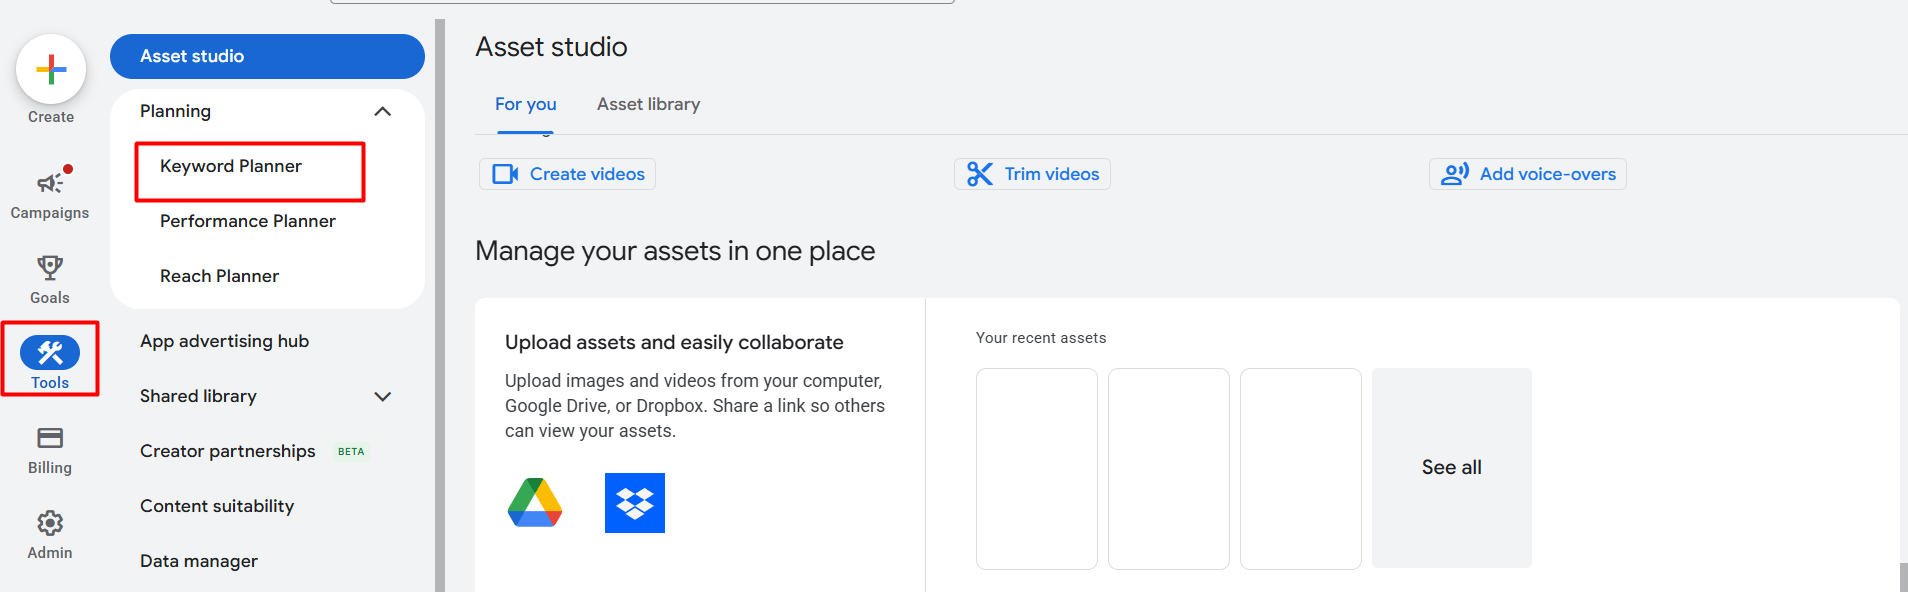This screenshot has width=1908, height=592.
Task: Click See all recent assets
Action: (1451, 467)
